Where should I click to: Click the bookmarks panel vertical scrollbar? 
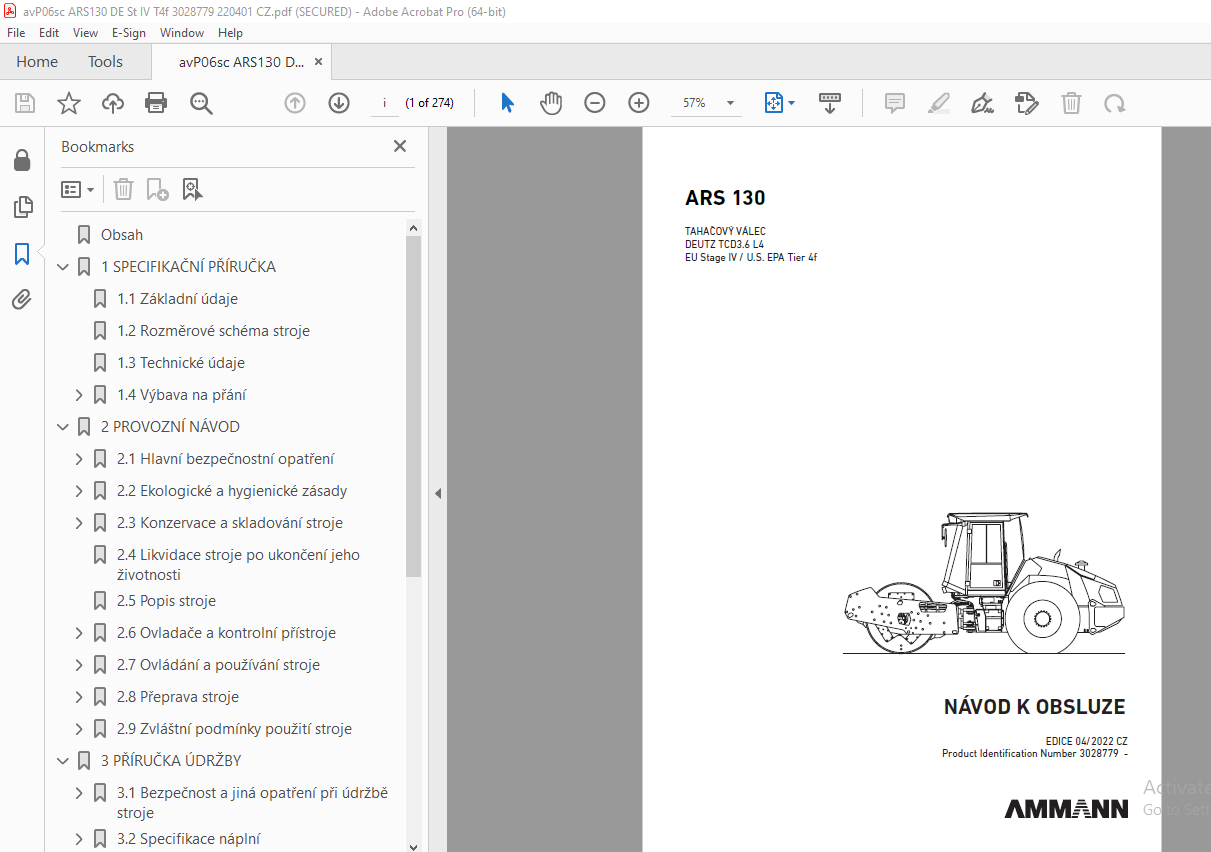tap(414, 407)
